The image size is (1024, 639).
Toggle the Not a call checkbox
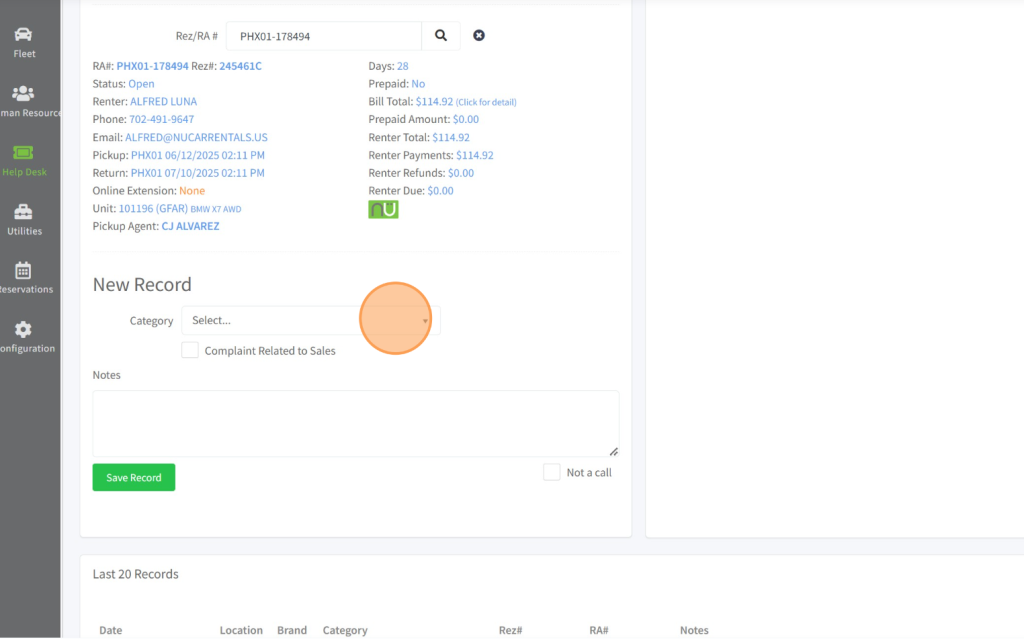pos(552,472)
